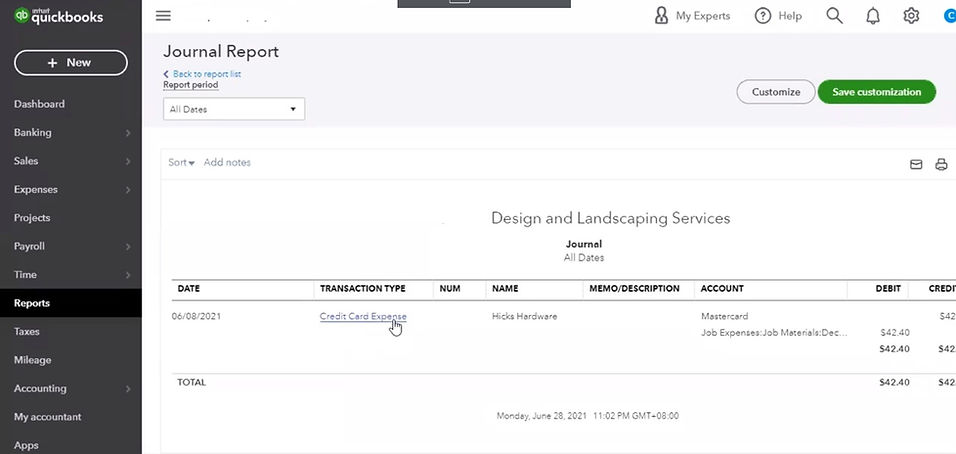This screenshot has height=454, width=956.
Task: Open the Sort dropdown
Action: click(181, 162)
